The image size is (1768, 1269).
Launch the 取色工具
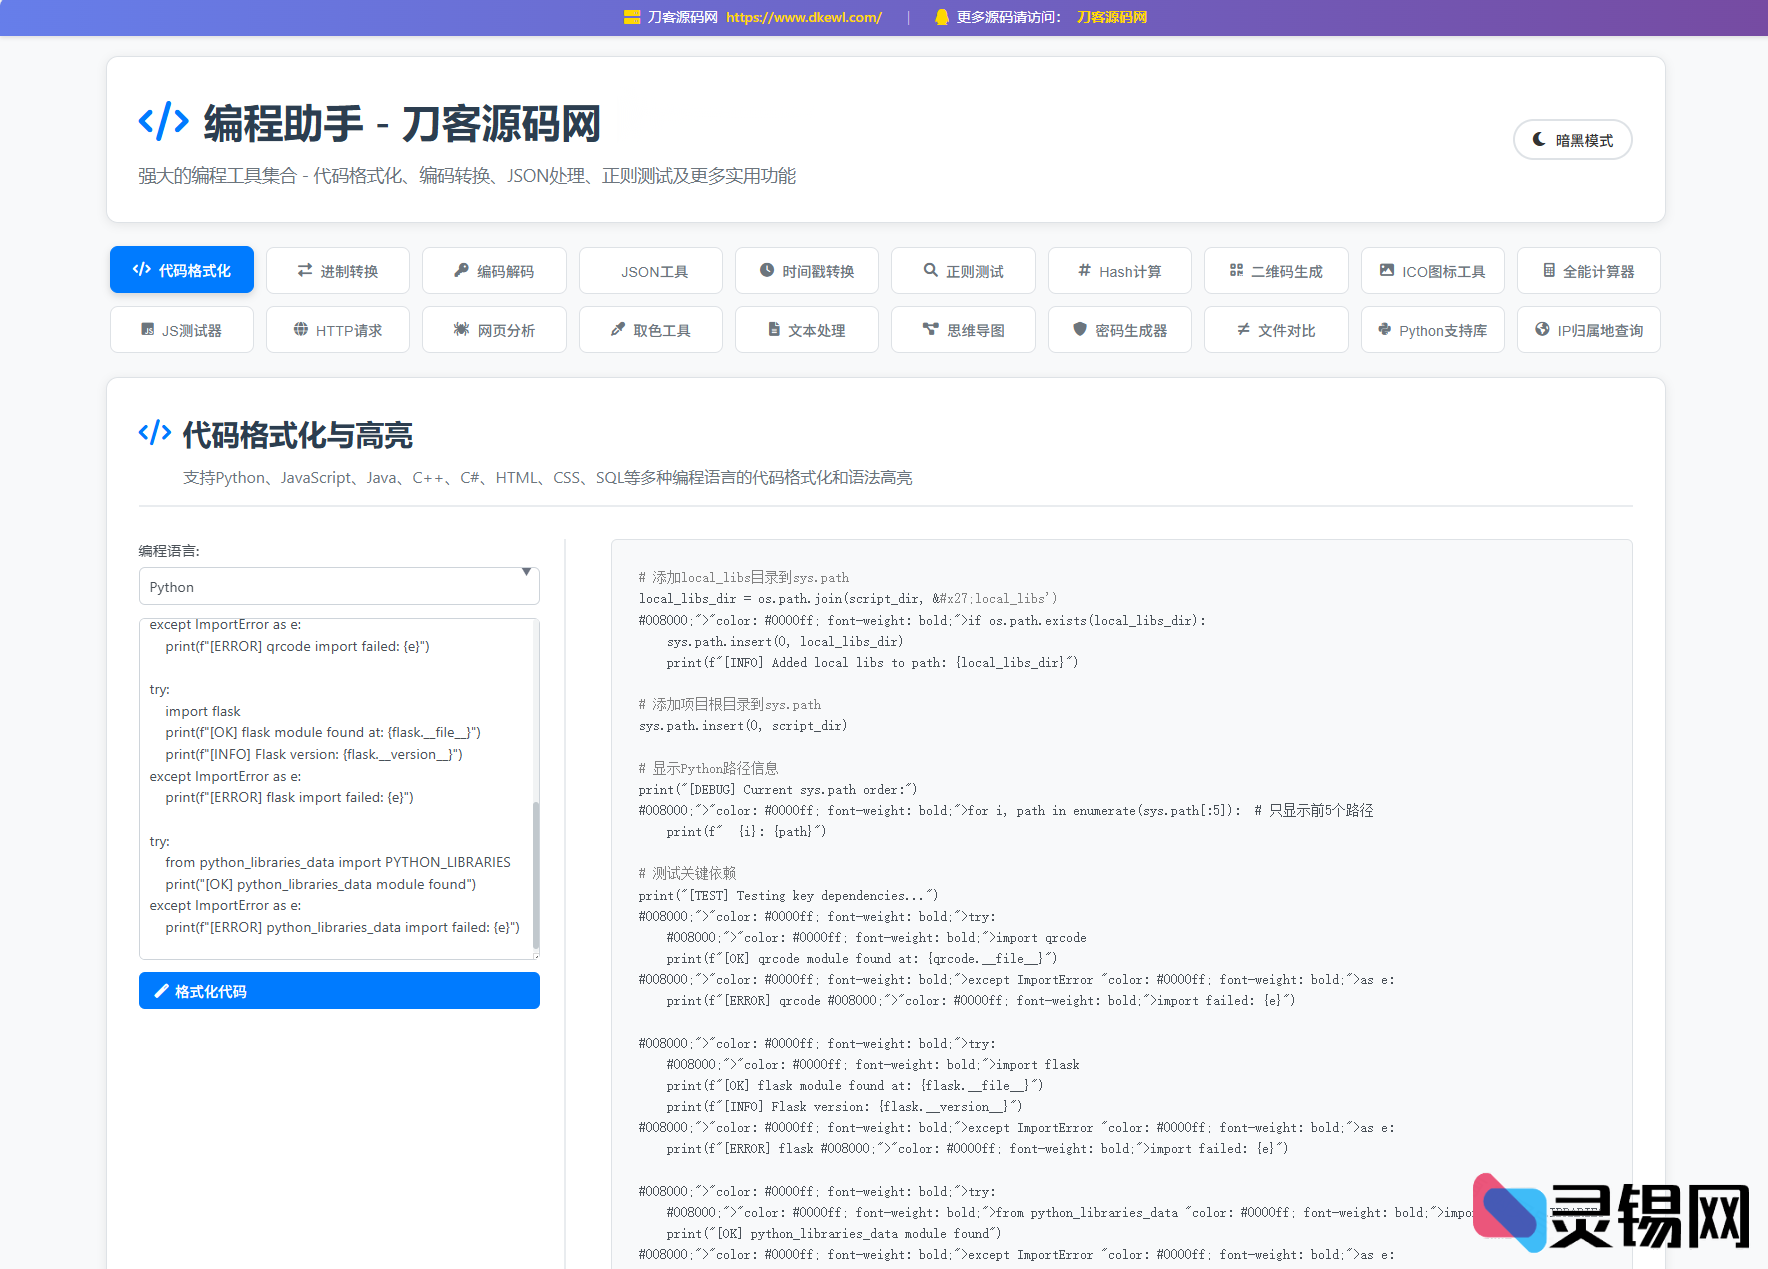pyautogui.click(x=650, y=329)
